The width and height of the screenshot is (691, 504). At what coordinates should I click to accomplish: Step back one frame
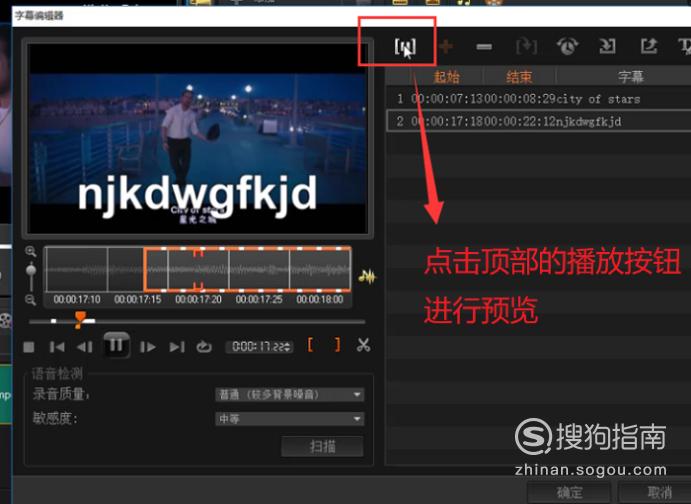[x=85, y=347]
